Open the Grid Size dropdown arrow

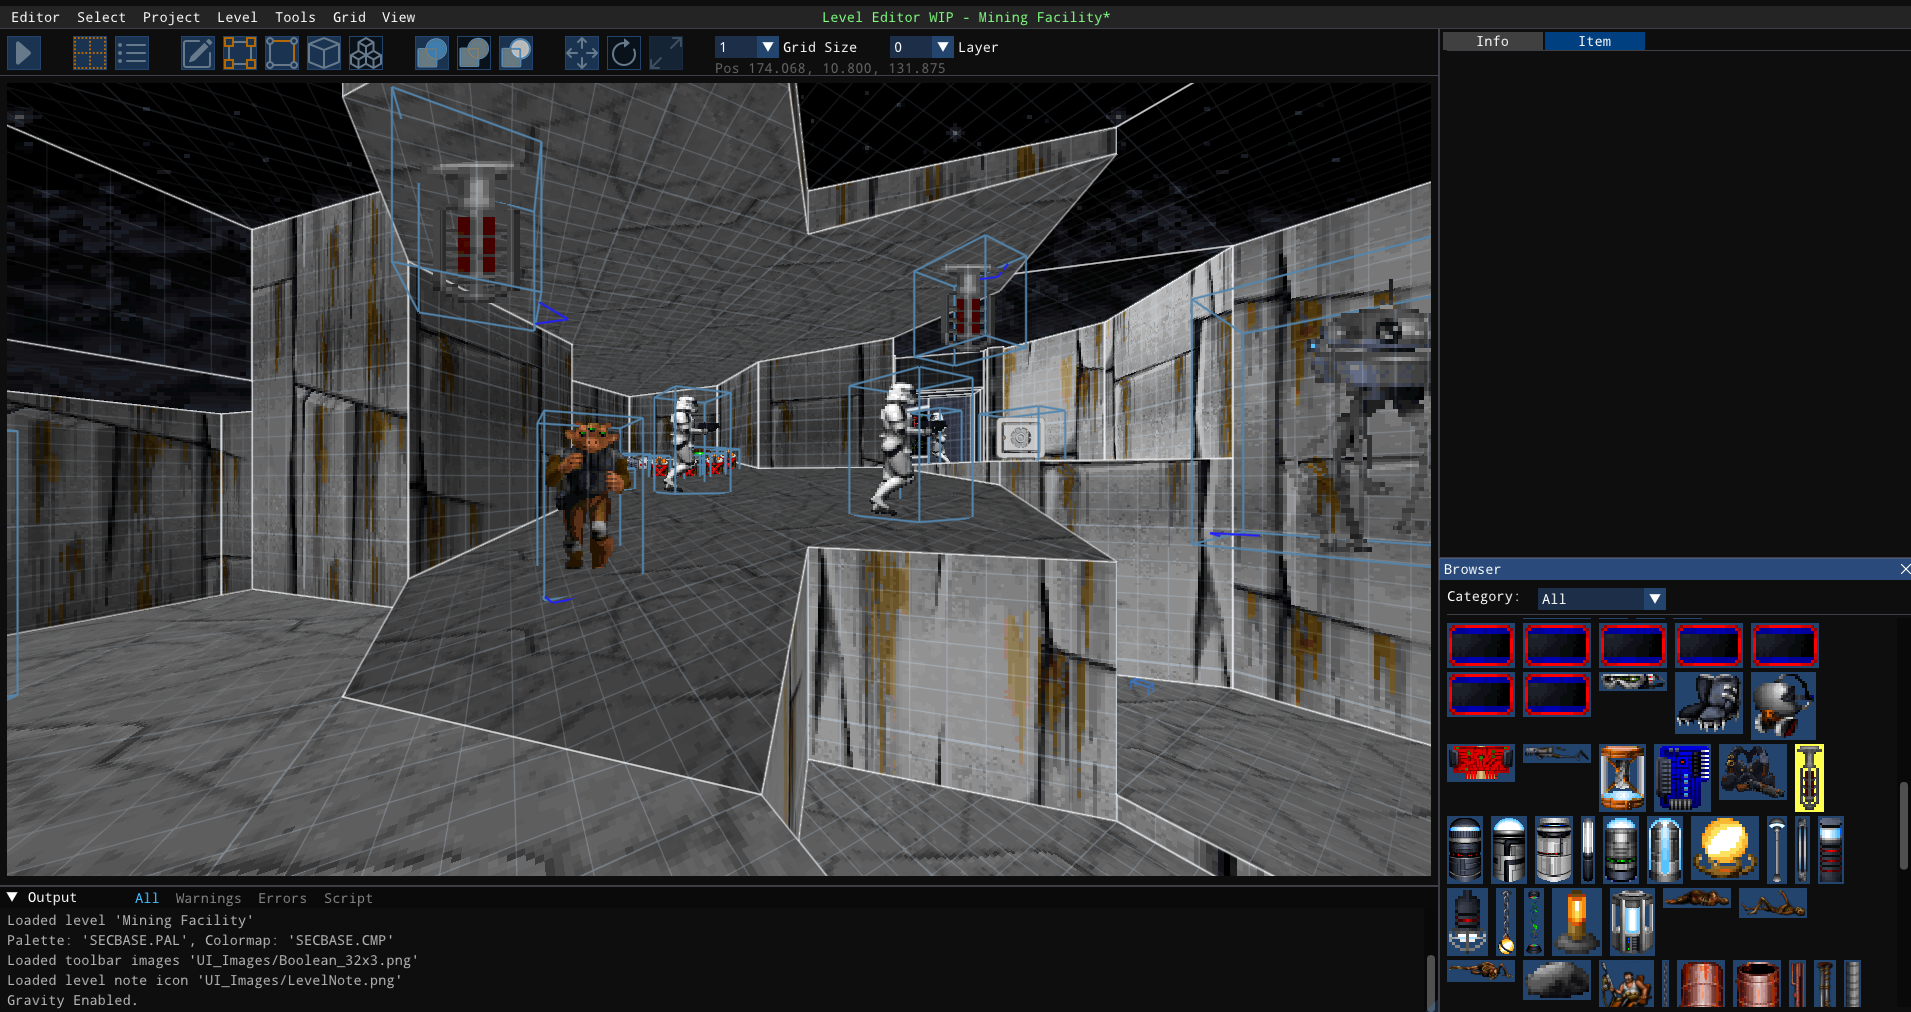point(767,47)
